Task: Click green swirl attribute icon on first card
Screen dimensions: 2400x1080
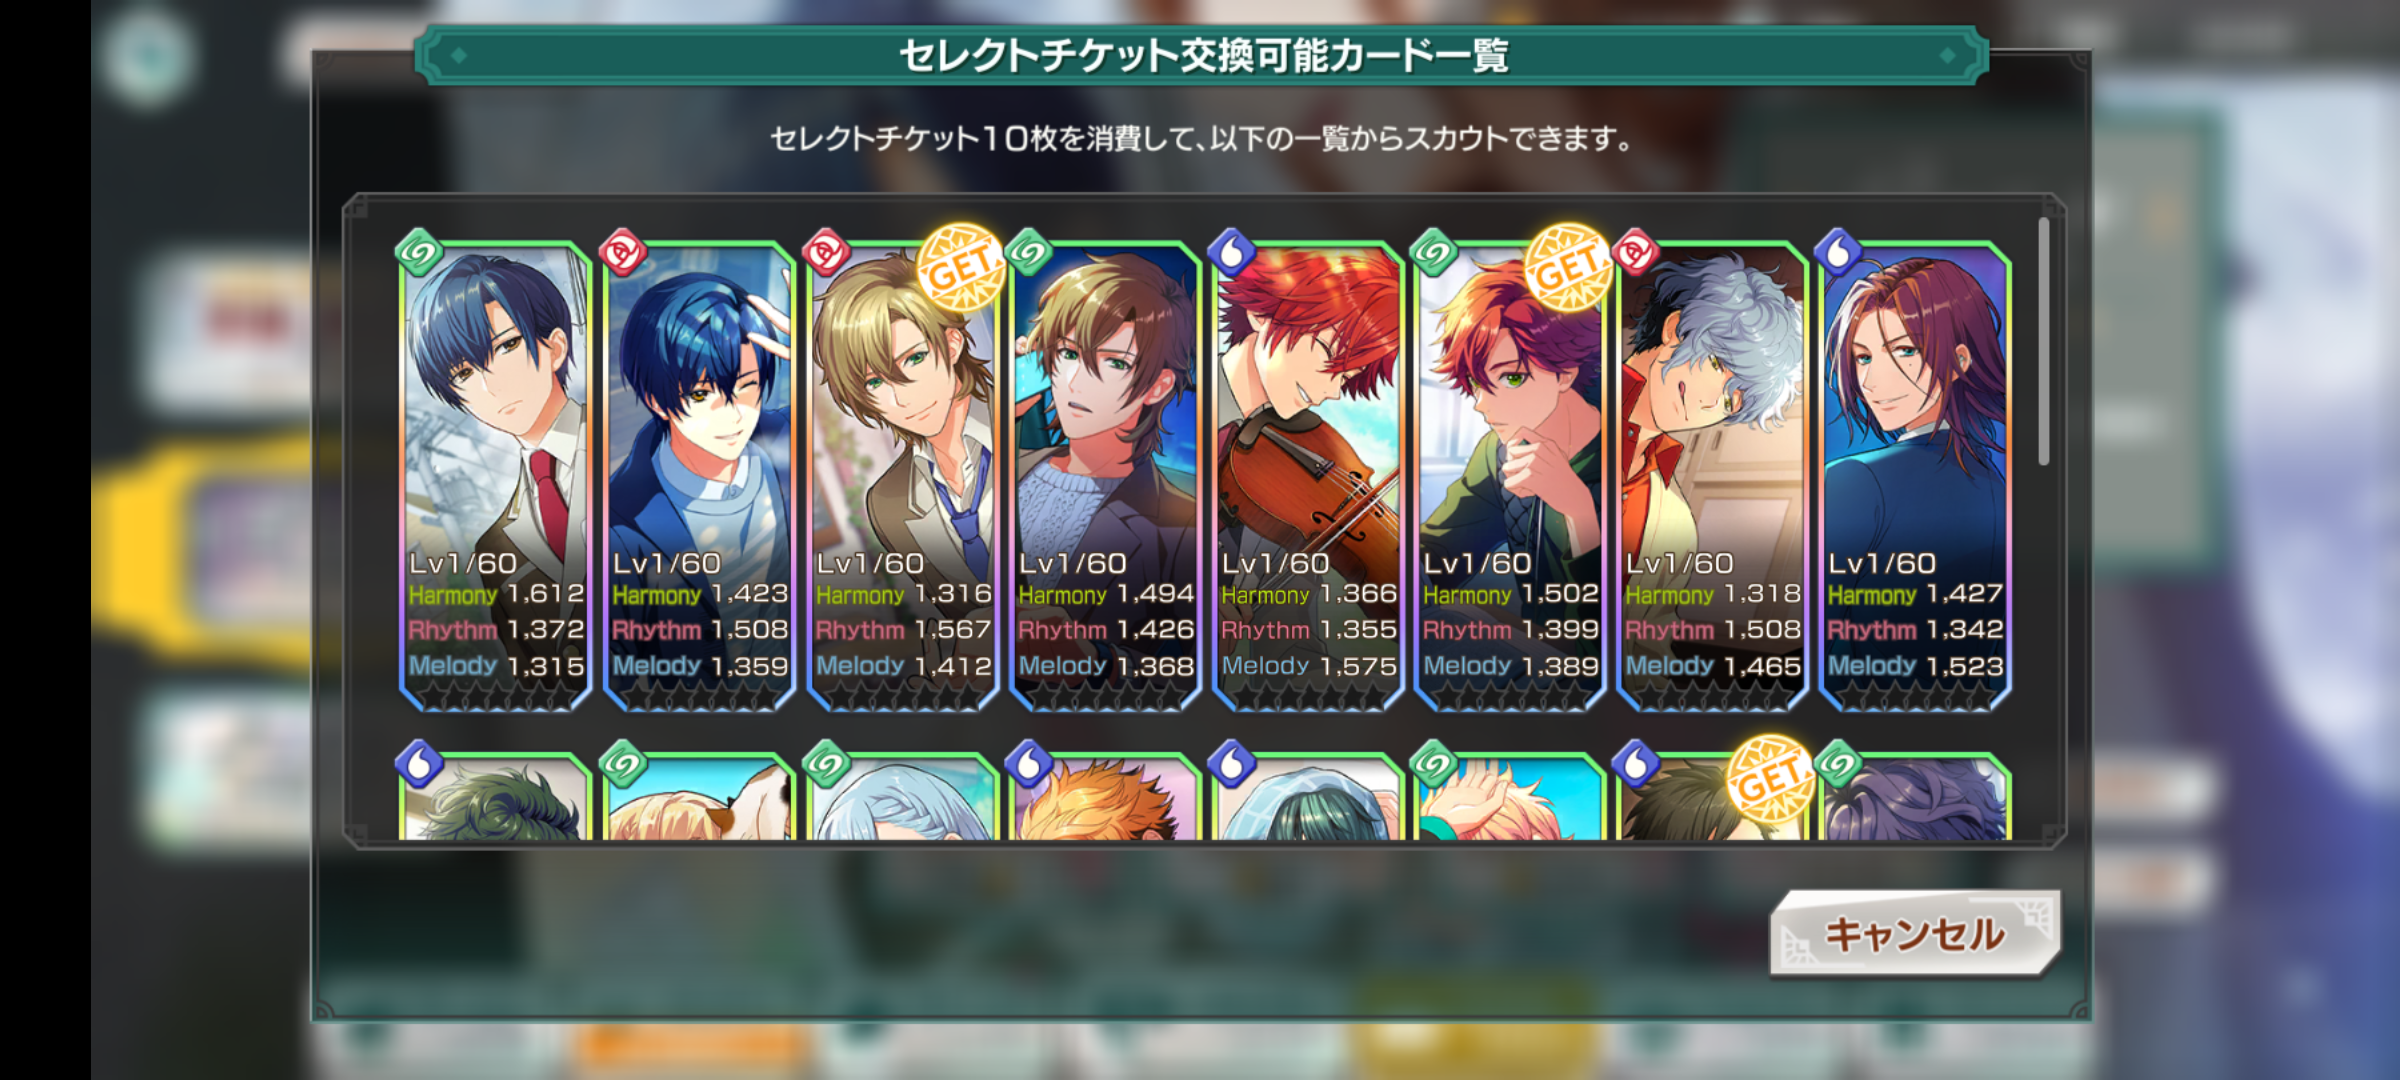Action: 419,252
